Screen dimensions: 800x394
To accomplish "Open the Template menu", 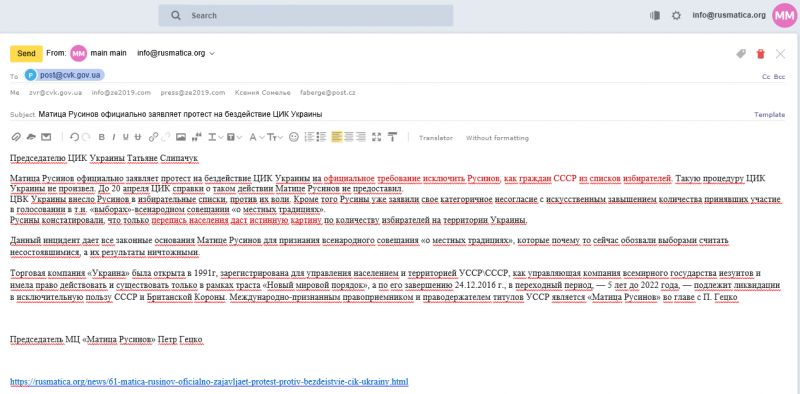I will [x=769, y=115].
